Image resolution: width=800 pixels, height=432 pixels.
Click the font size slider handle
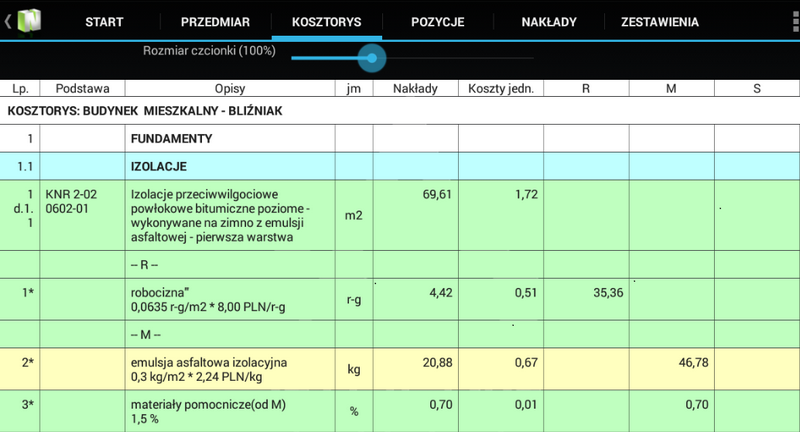pyautogui.click(x=372, y=58)
